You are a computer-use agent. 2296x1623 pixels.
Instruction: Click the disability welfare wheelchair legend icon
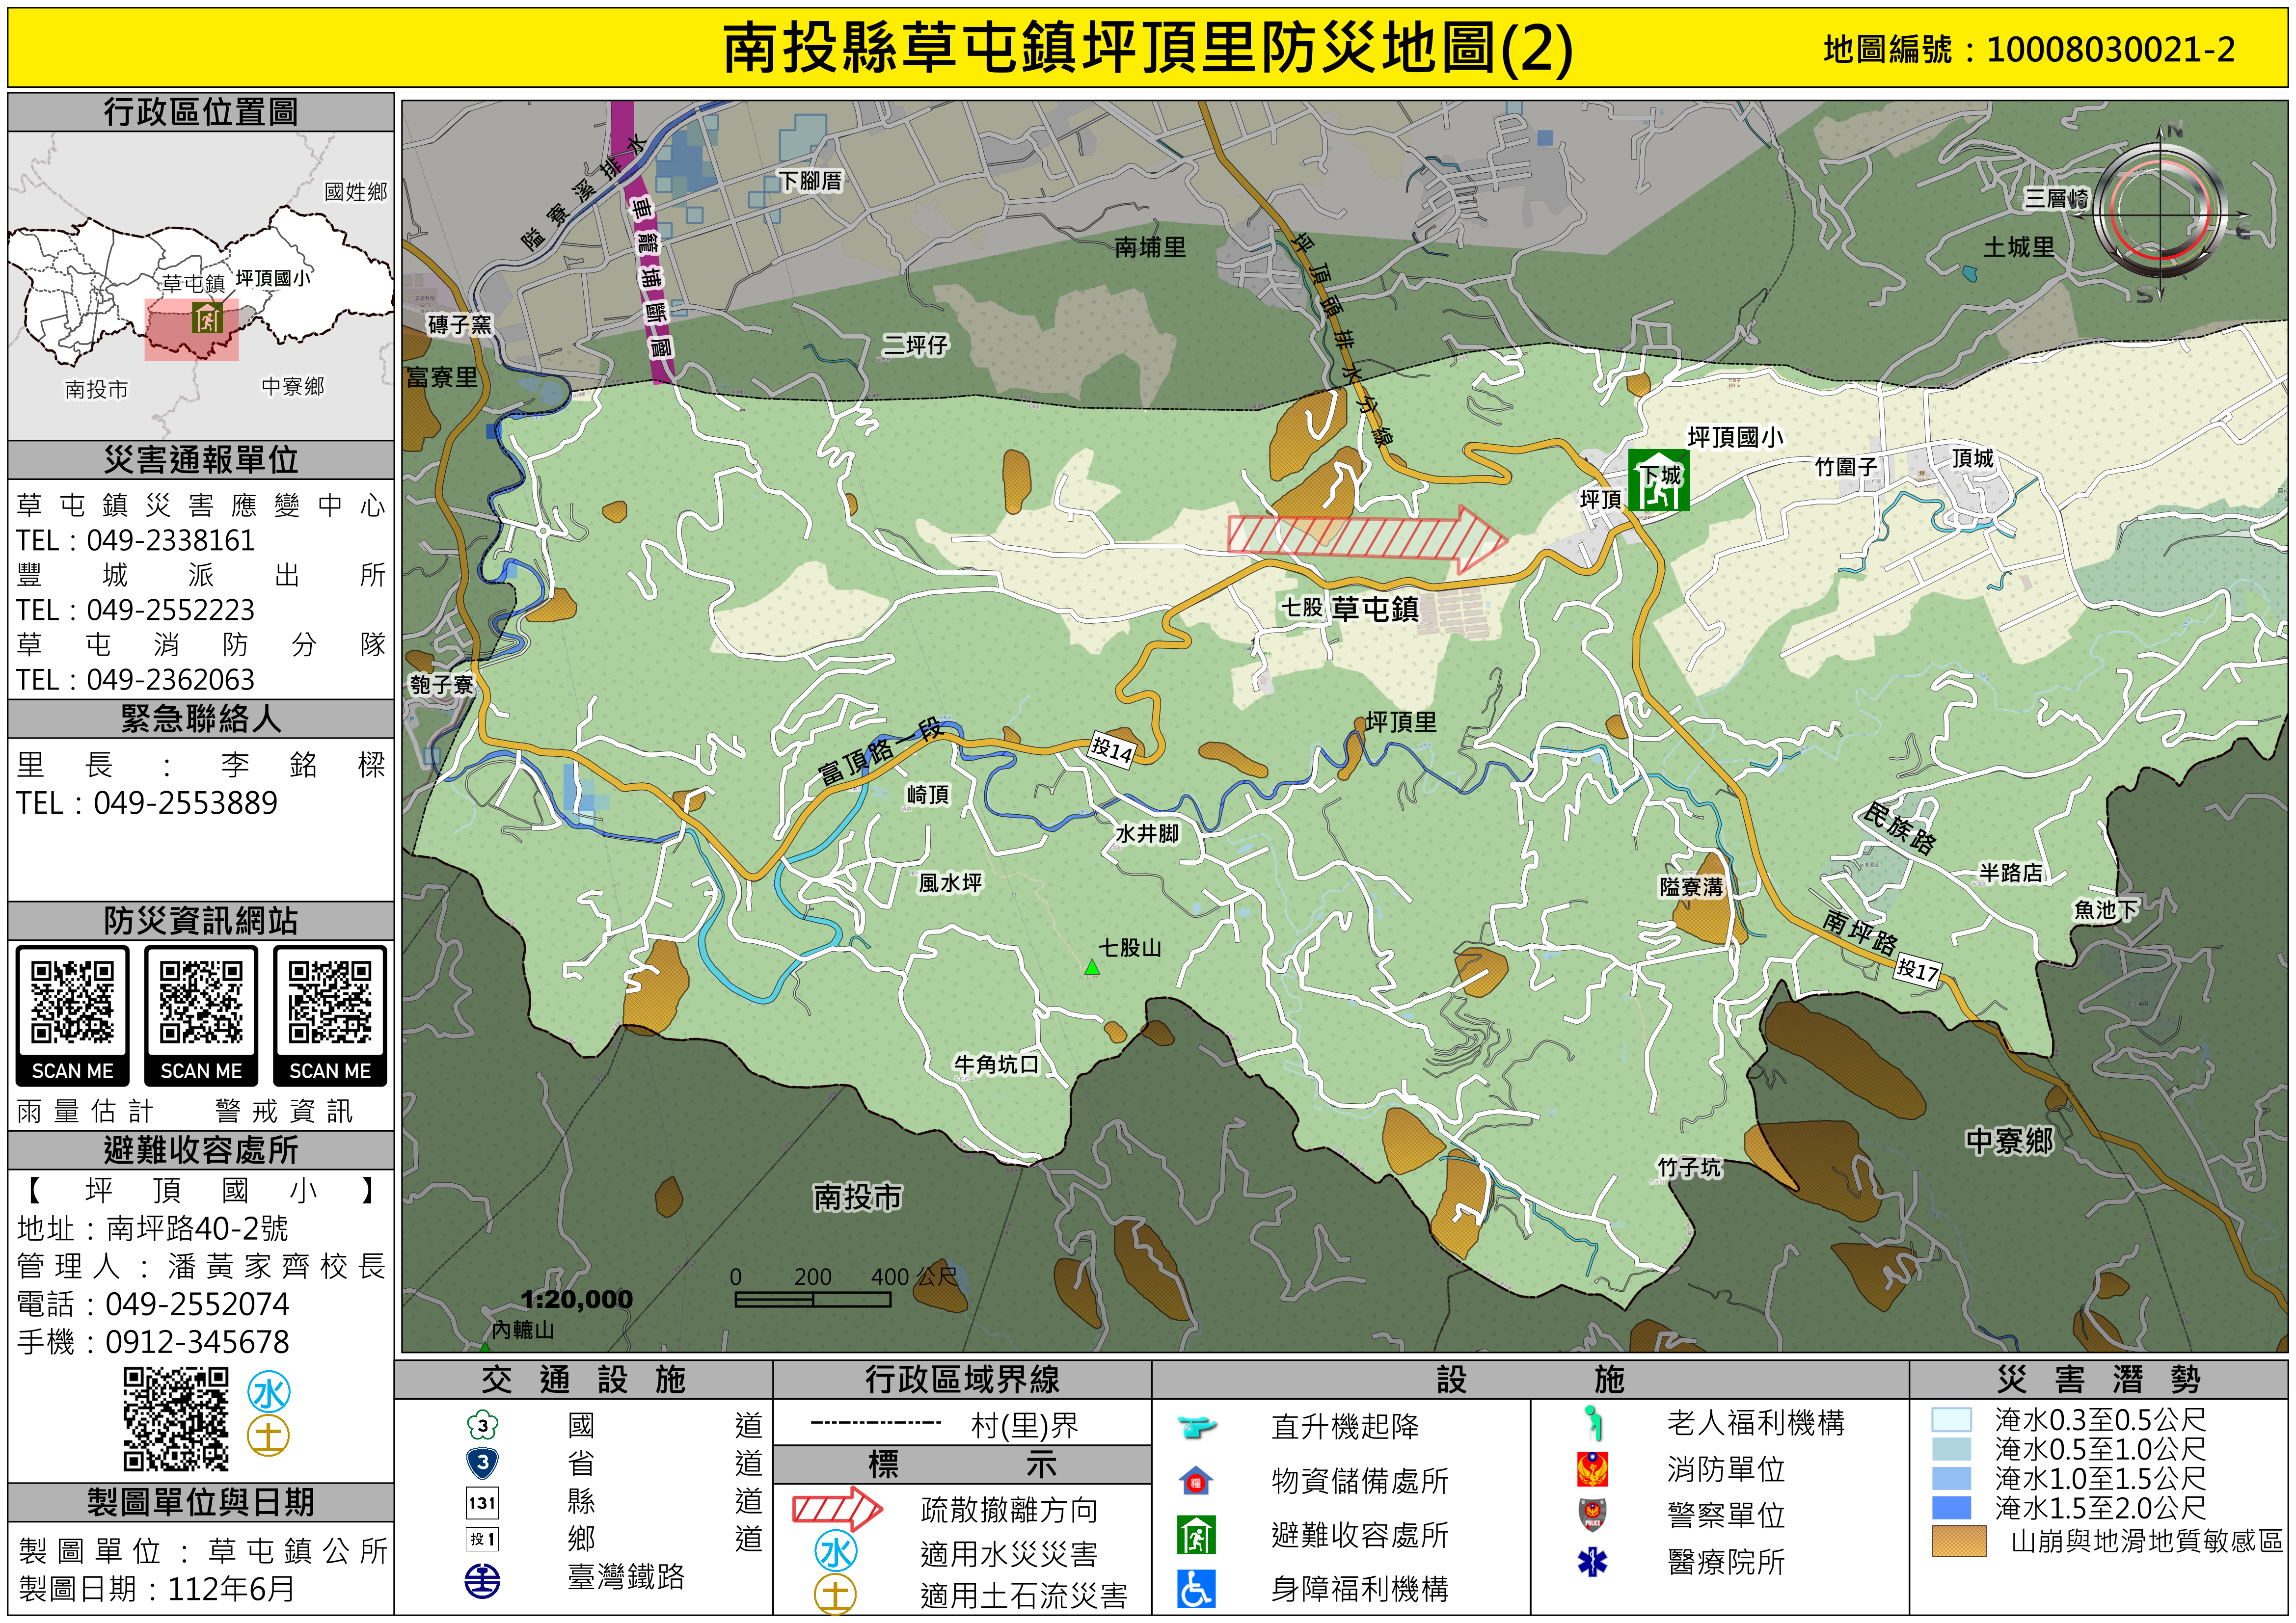coord(1196,1588)
